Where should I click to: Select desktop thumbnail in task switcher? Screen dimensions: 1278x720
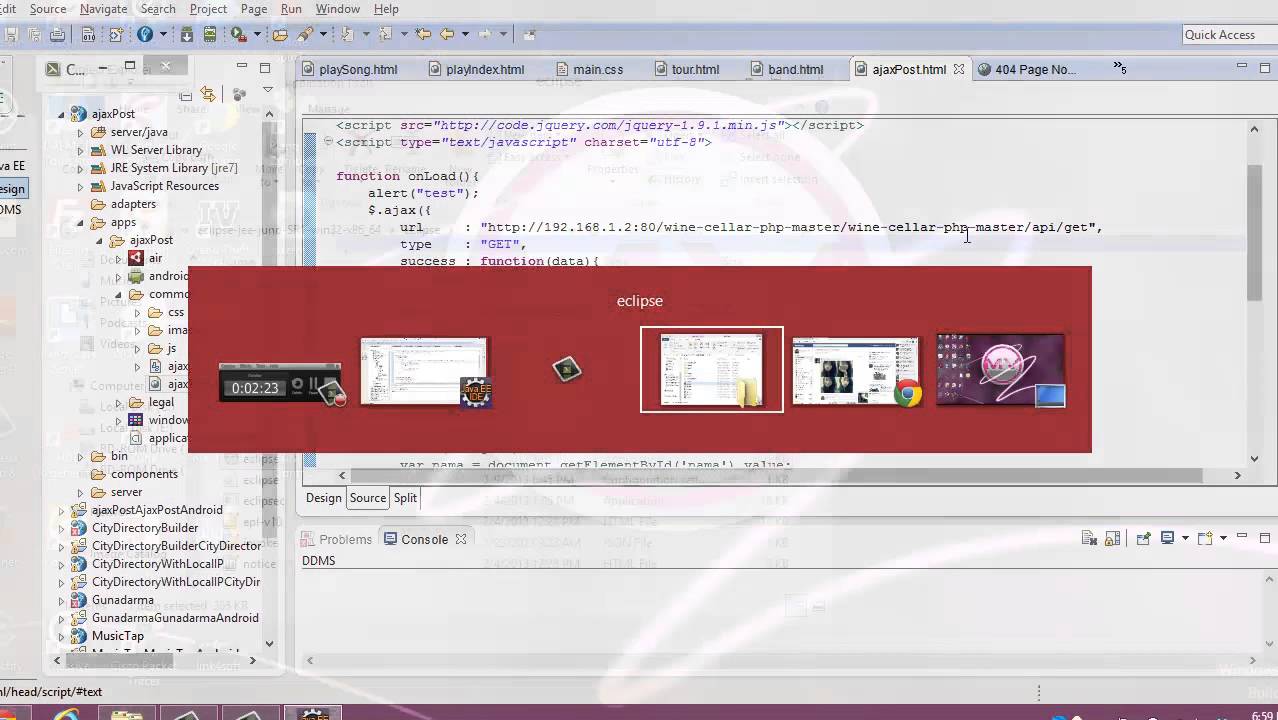(x=1001, y=370)
